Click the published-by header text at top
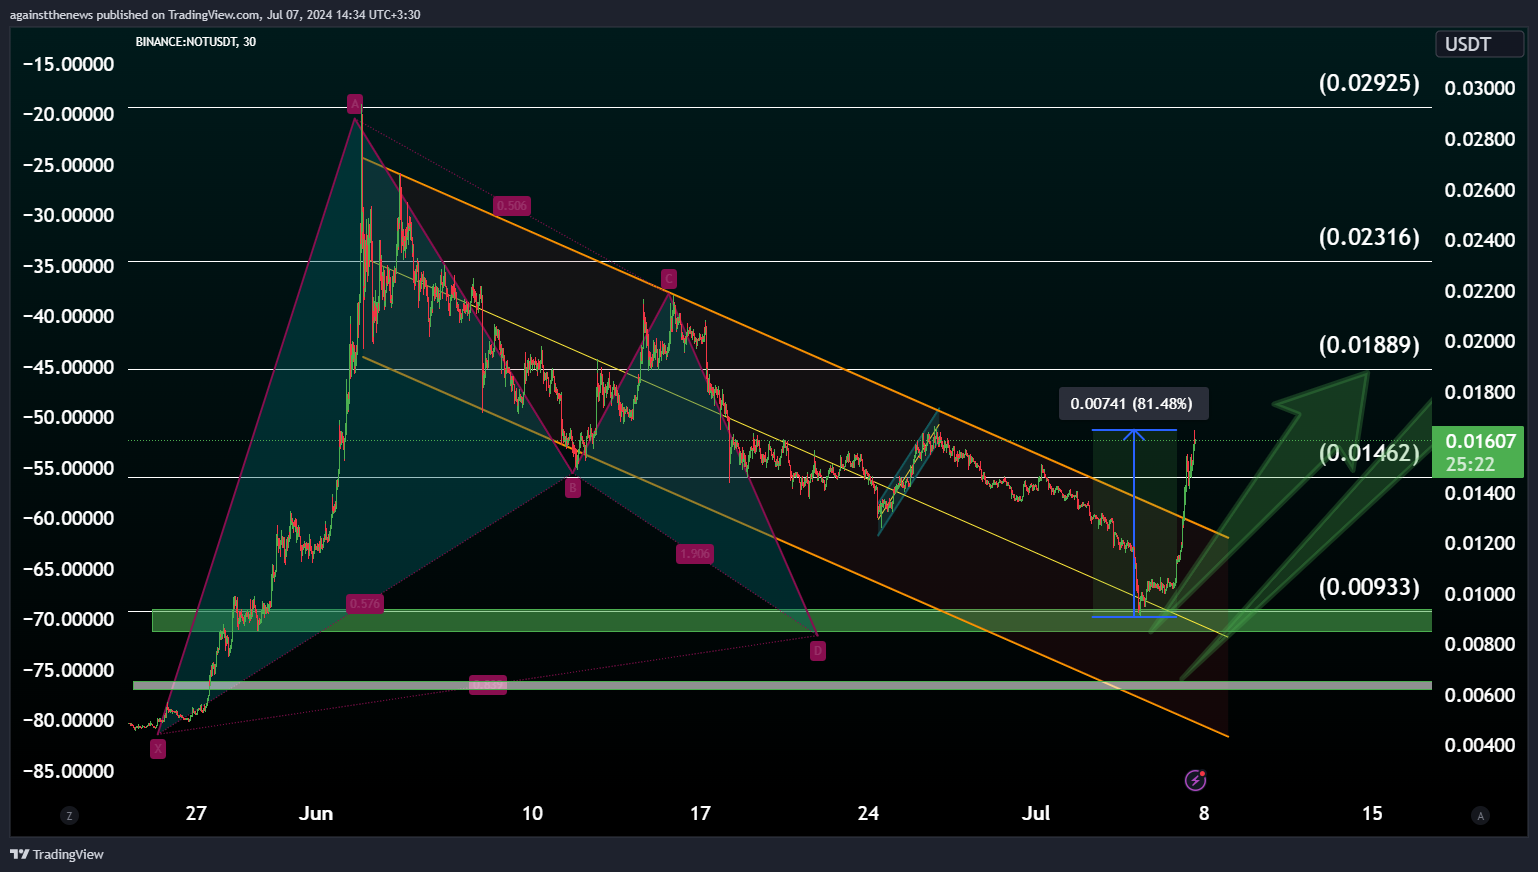Image resolution: width=1538 pixels, height=872 pixels. [215, 15]
